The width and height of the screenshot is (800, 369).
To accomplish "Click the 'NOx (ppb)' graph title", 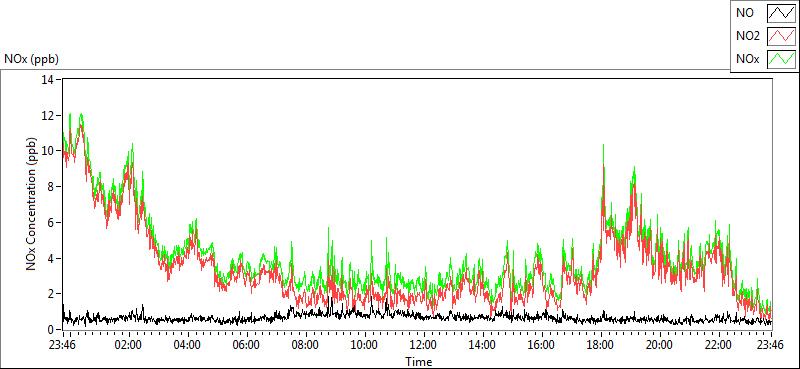I will [32, 59].
